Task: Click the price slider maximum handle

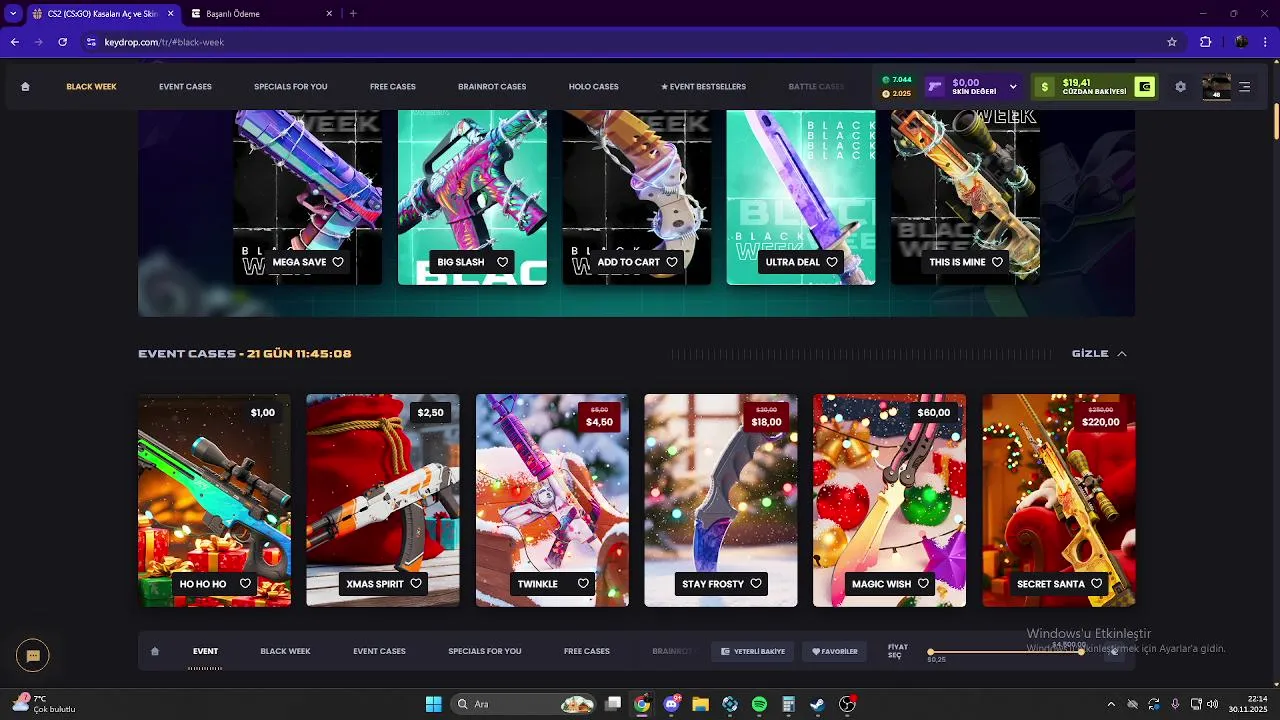Action: pos(1081,652)
